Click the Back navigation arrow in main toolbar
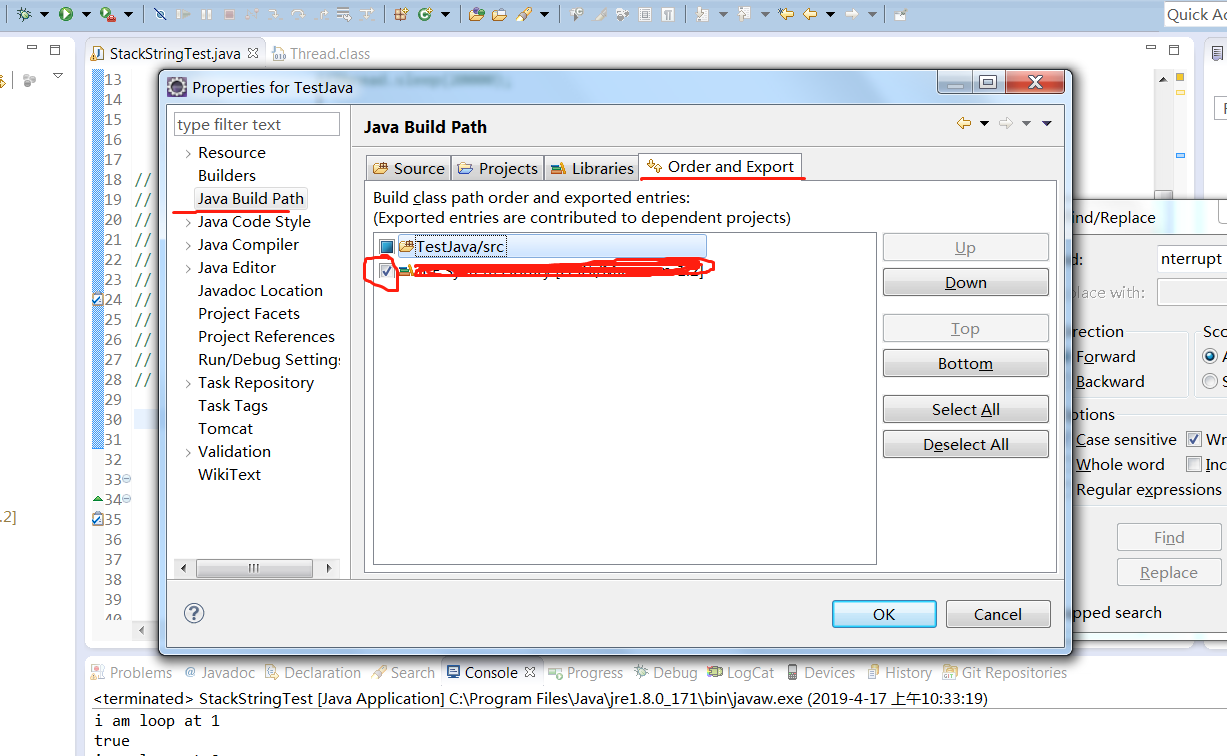This screenshot has height=756, width=1227. 810,14
